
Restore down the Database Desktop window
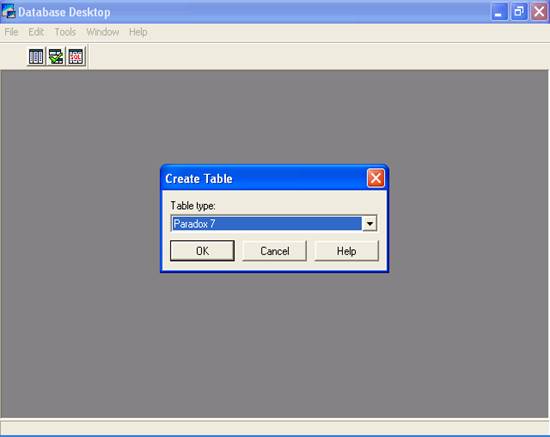tap(519, 12)
